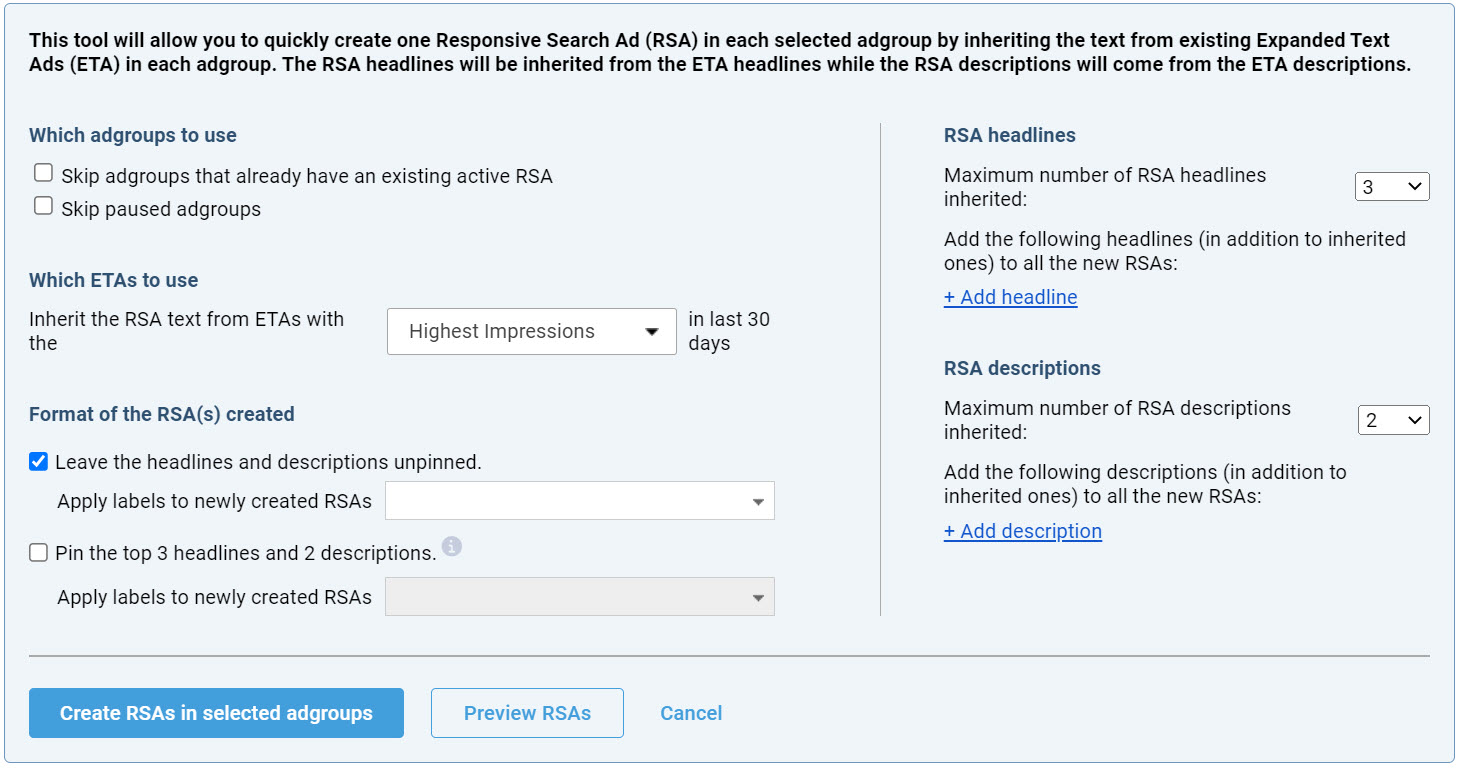This screenshot has height=774, width=1463.
Task: Click the Preview RSAs button
Action: coord(527,713)
